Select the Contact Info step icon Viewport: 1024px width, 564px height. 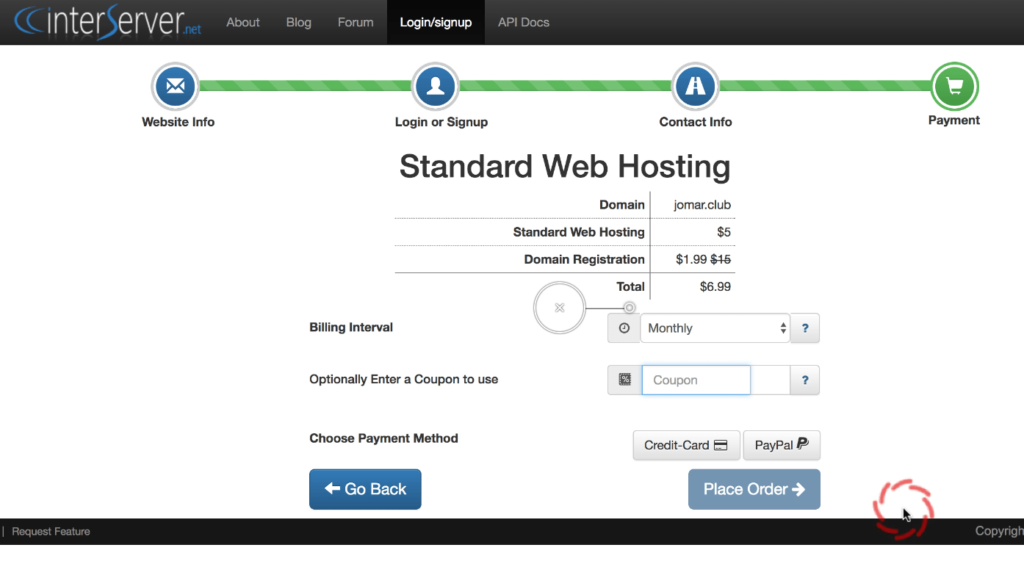(x=695, y=86)
